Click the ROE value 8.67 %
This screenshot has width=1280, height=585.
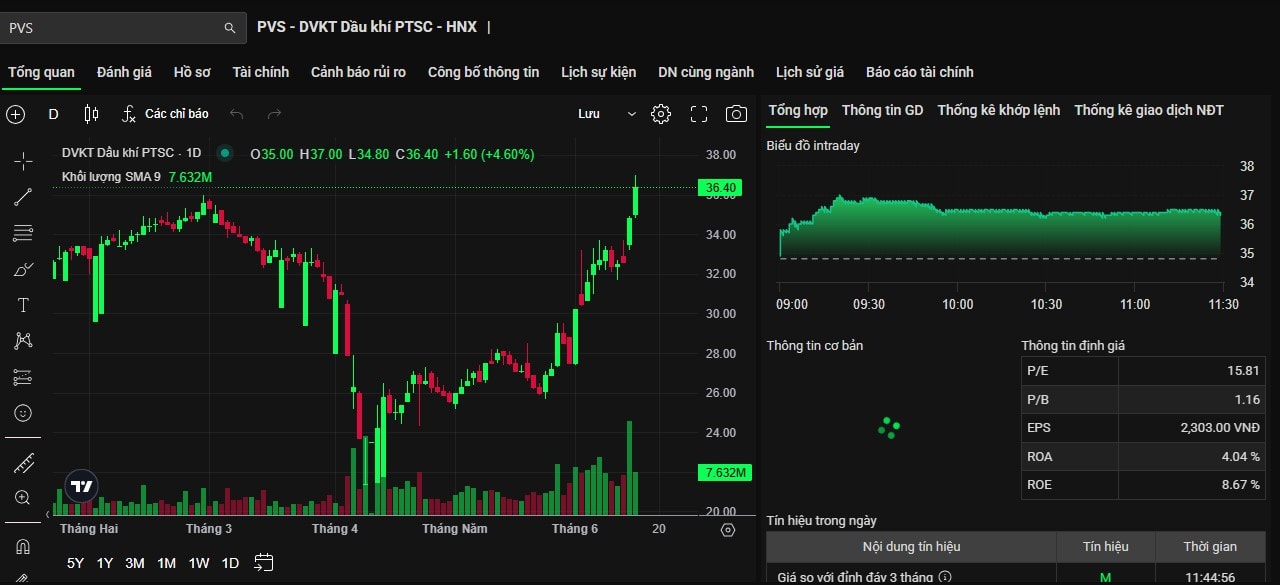(1241, 485)
